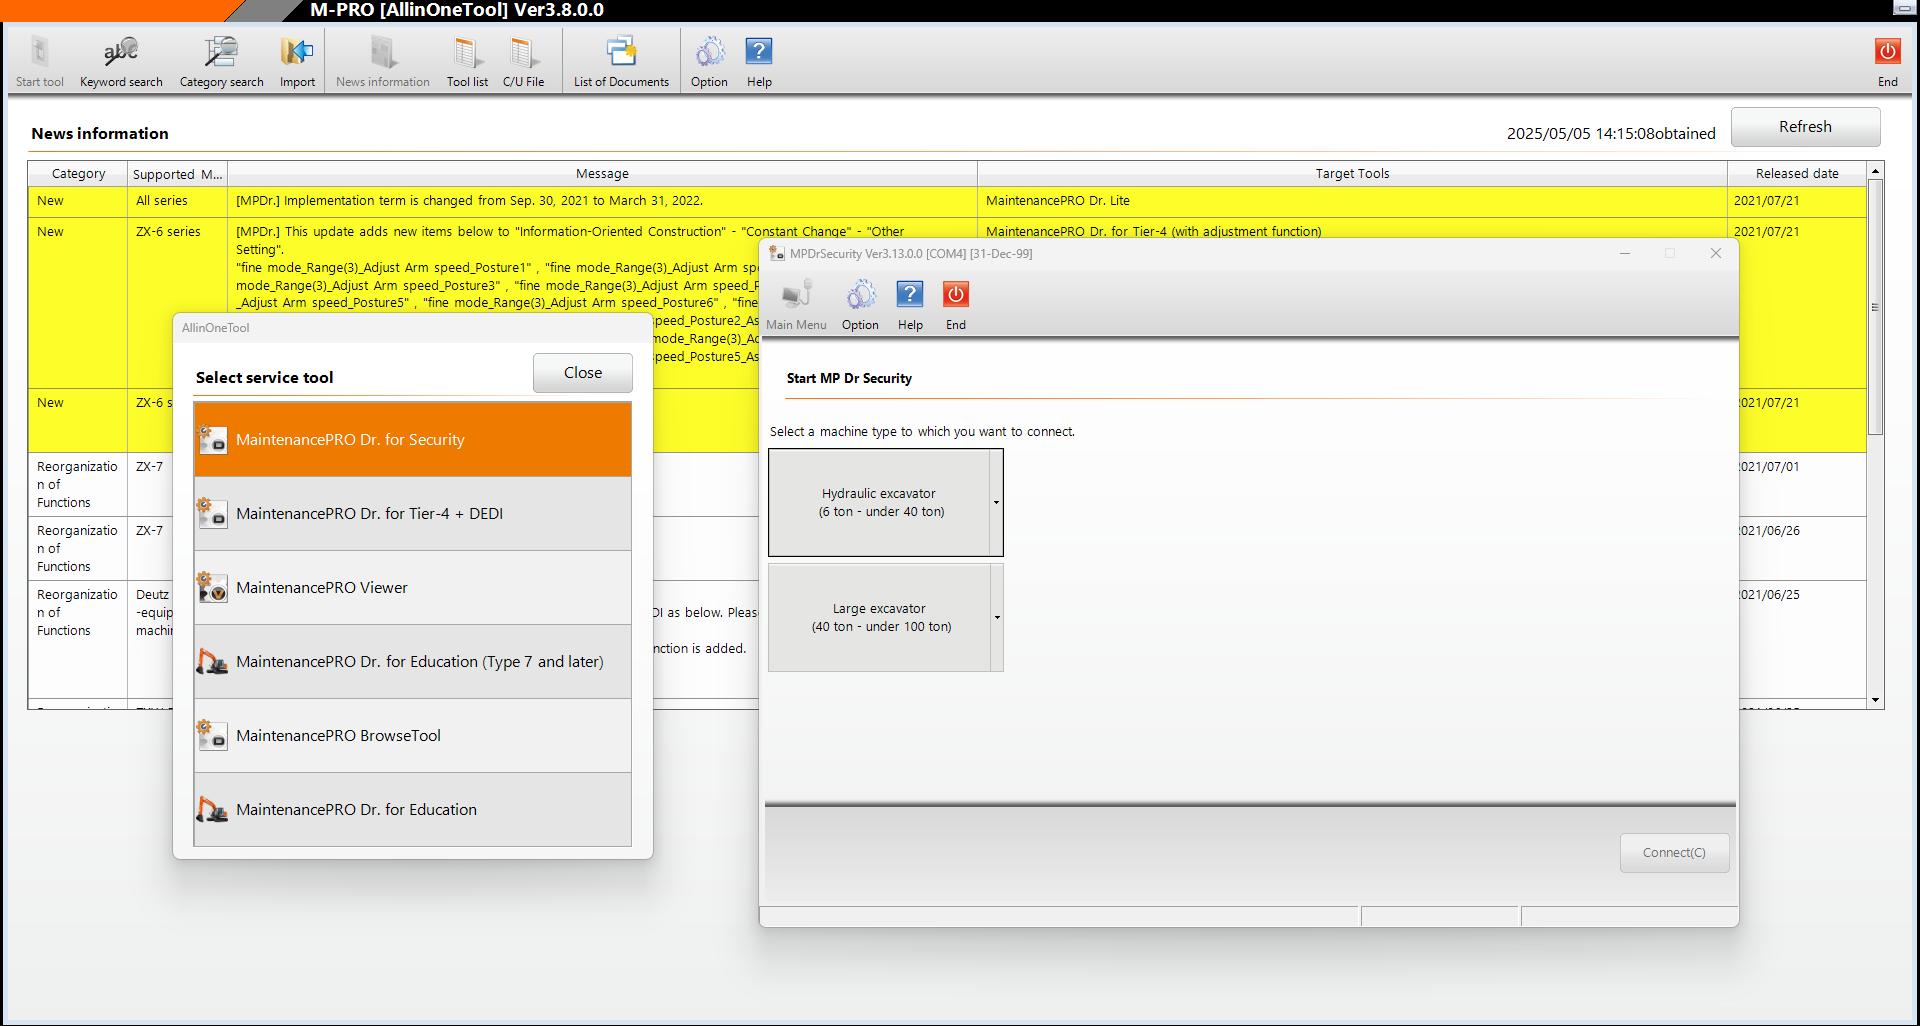
Task: Open News information from the toolbar
Action: tap(383, 62)
